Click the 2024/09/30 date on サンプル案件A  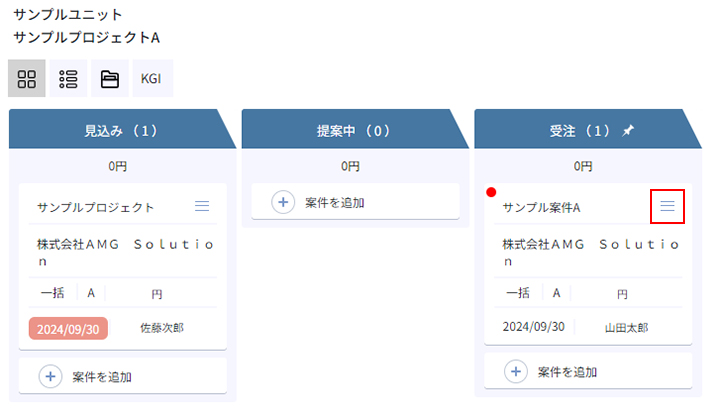pos(534,326)
